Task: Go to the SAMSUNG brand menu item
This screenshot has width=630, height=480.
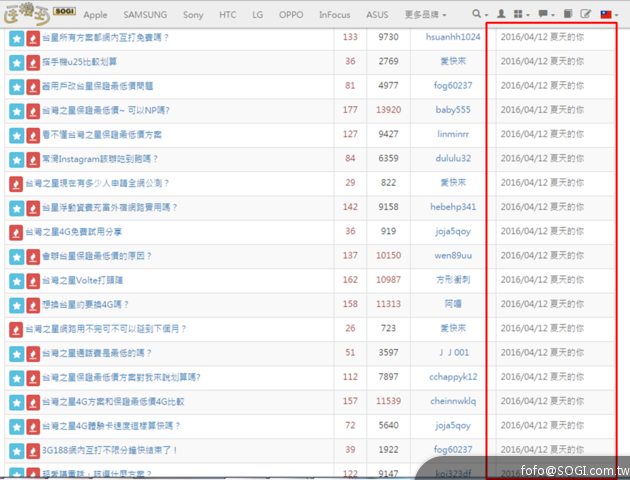Action: coord(145,15)
